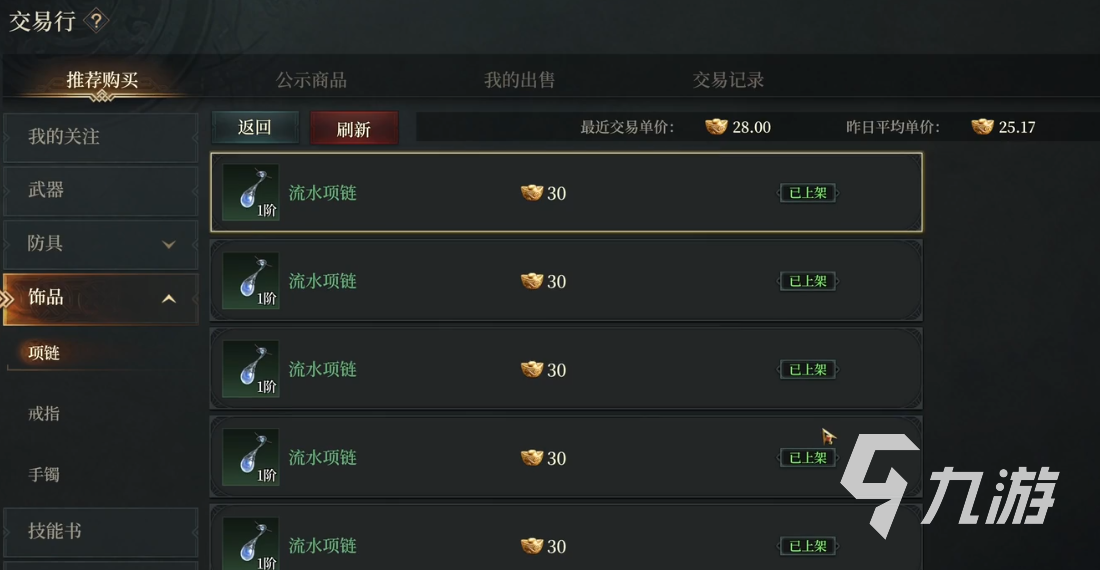1100x570 pixels.
Task: Click second 流水项链 necklace item icon
Action: (251, 281)
